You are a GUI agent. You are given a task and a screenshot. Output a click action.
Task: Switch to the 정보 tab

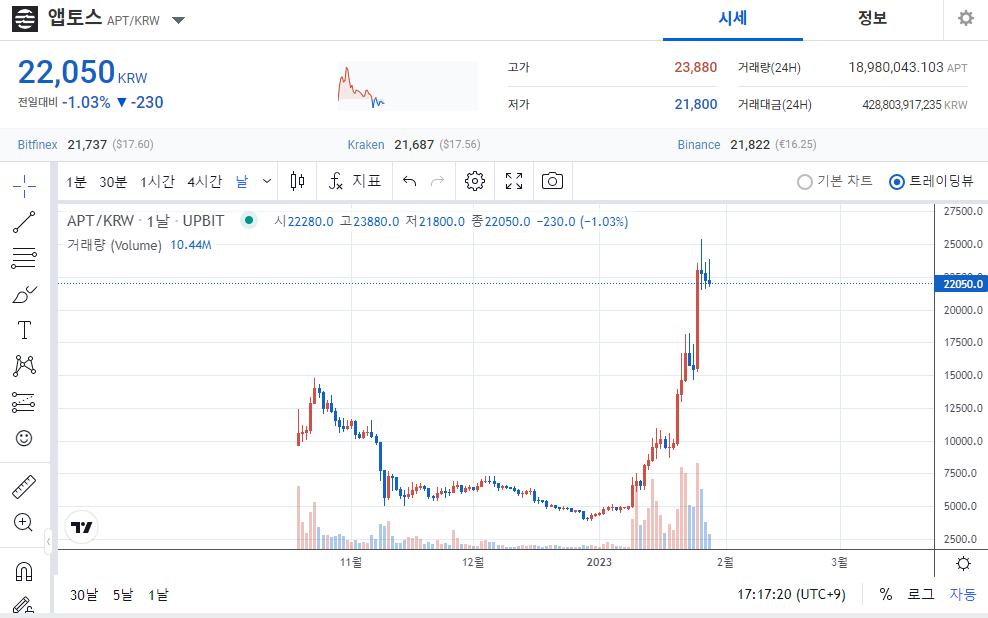(x=873, y=19)
